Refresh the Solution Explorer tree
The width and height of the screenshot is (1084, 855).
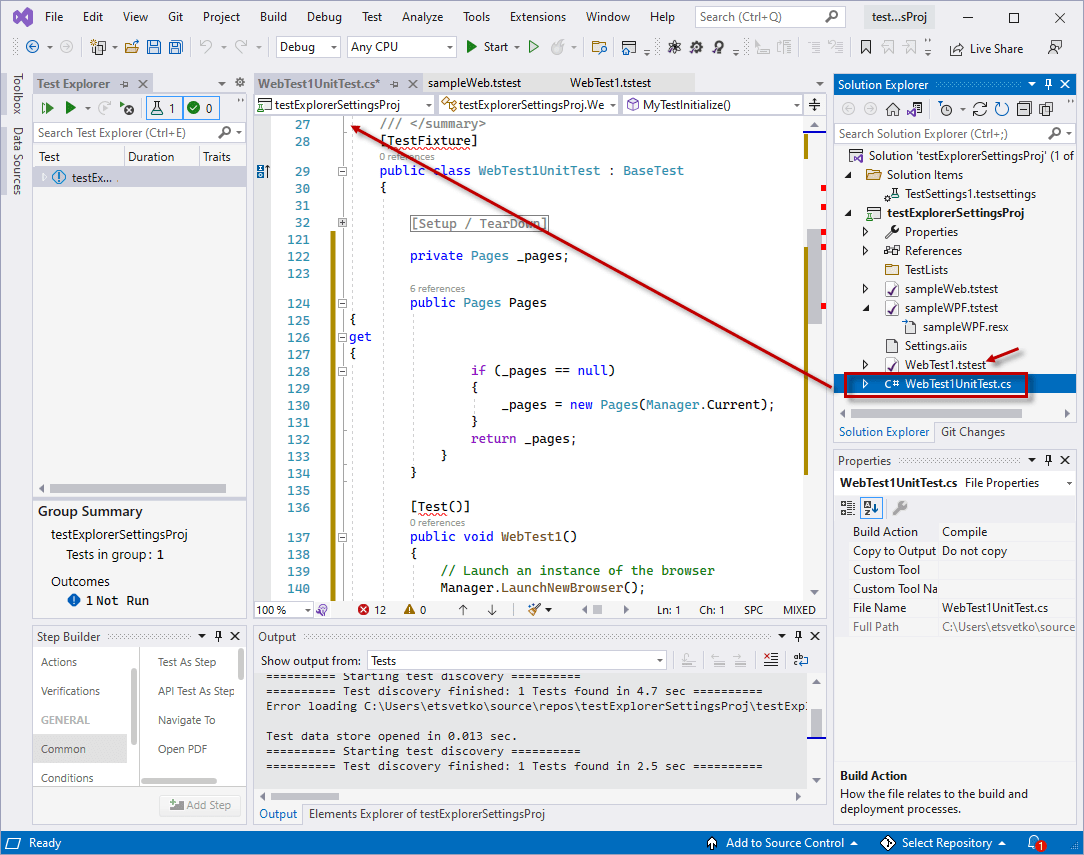(1001, 109)
